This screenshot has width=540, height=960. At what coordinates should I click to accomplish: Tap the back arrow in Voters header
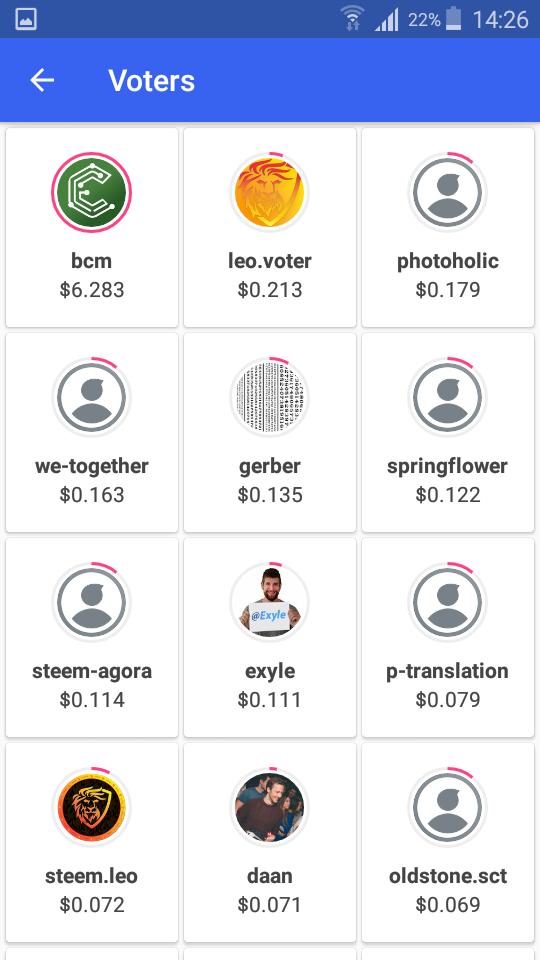42,80
